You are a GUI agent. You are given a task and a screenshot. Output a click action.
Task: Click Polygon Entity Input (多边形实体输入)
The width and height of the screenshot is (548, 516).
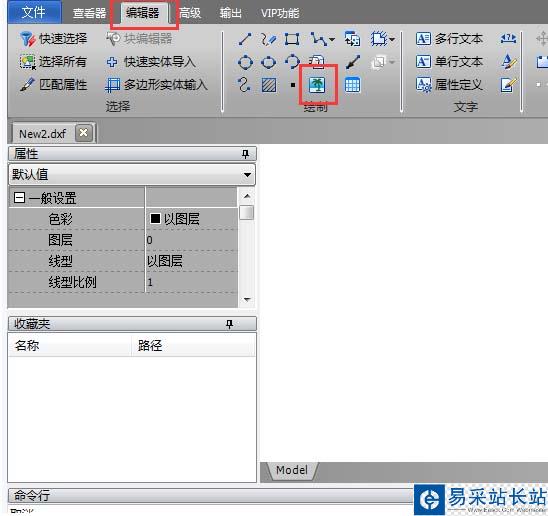click(x=156, y=85)
